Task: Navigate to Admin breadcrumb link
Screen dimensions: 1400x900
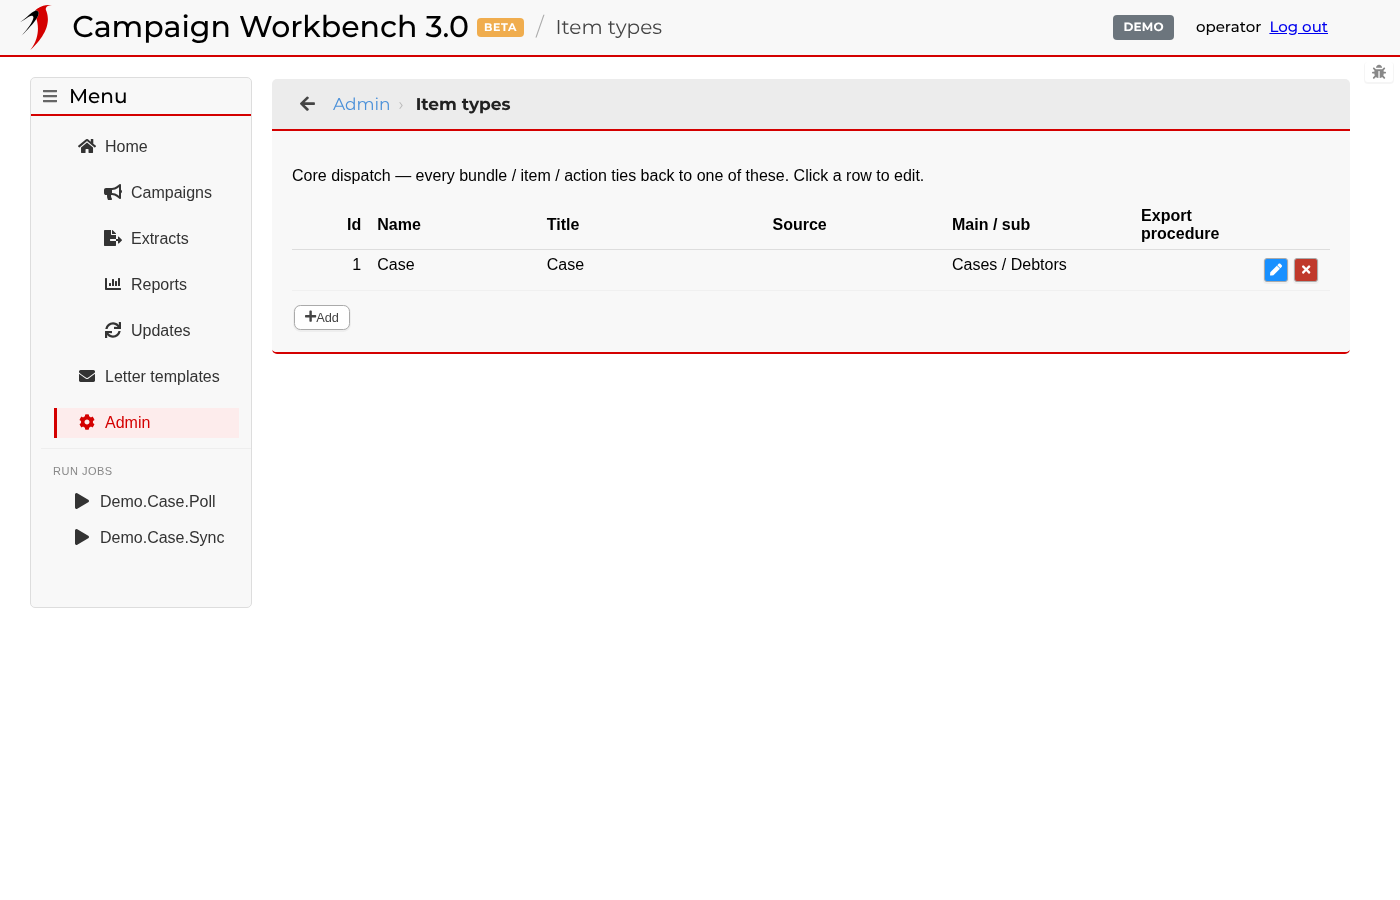Action: pyautogui.click(x=361, y=104)
